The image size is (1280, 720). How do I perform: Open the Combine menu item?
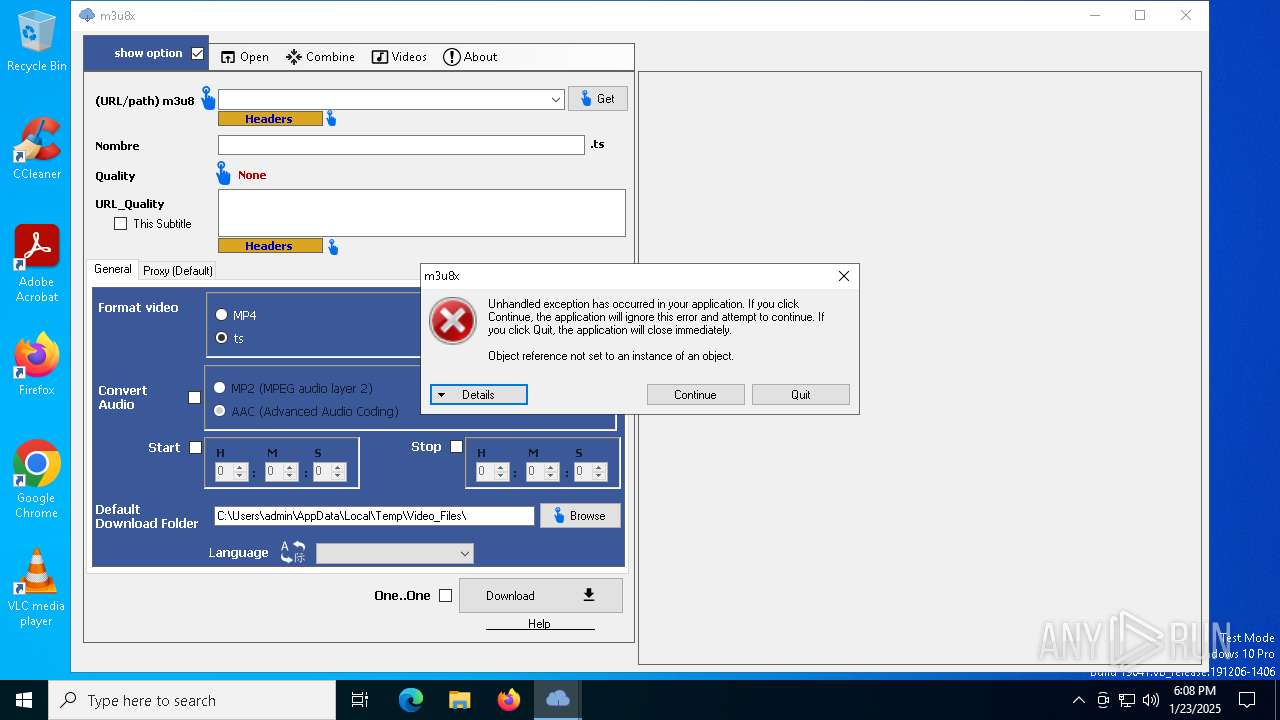pyautogui.click(x=320, y=57)
